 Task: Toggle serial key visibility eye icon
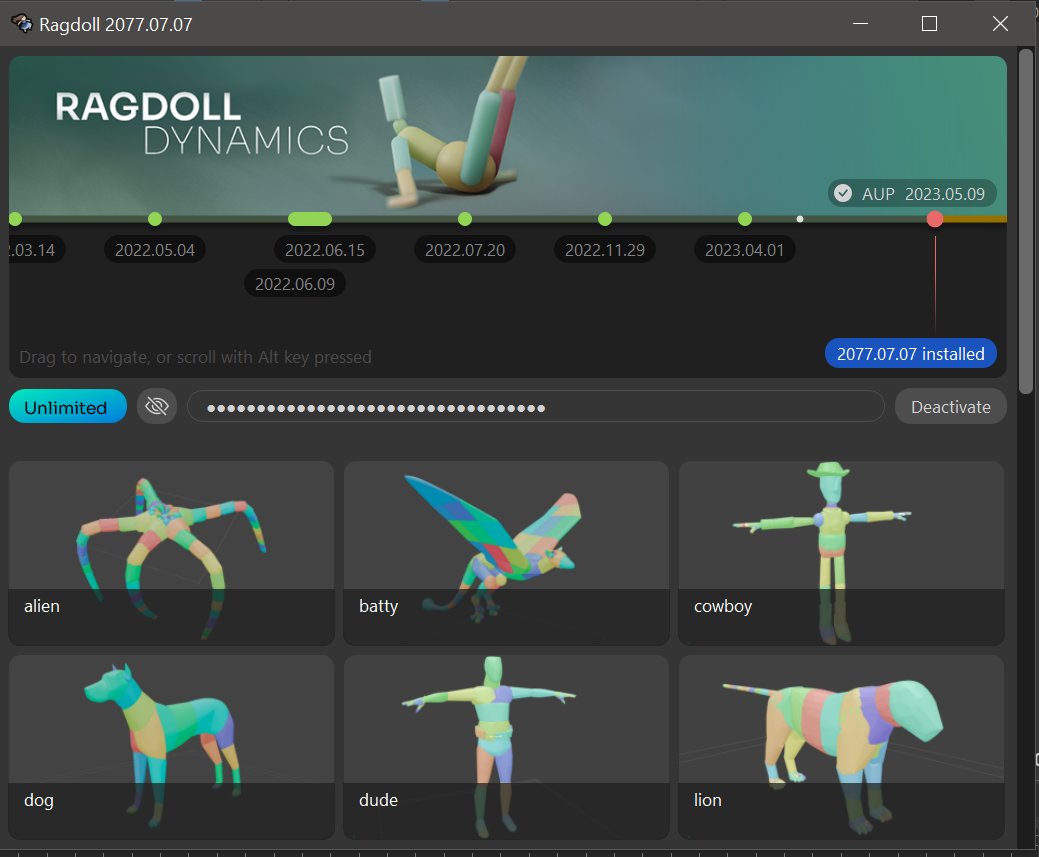(x=156, y=406)
